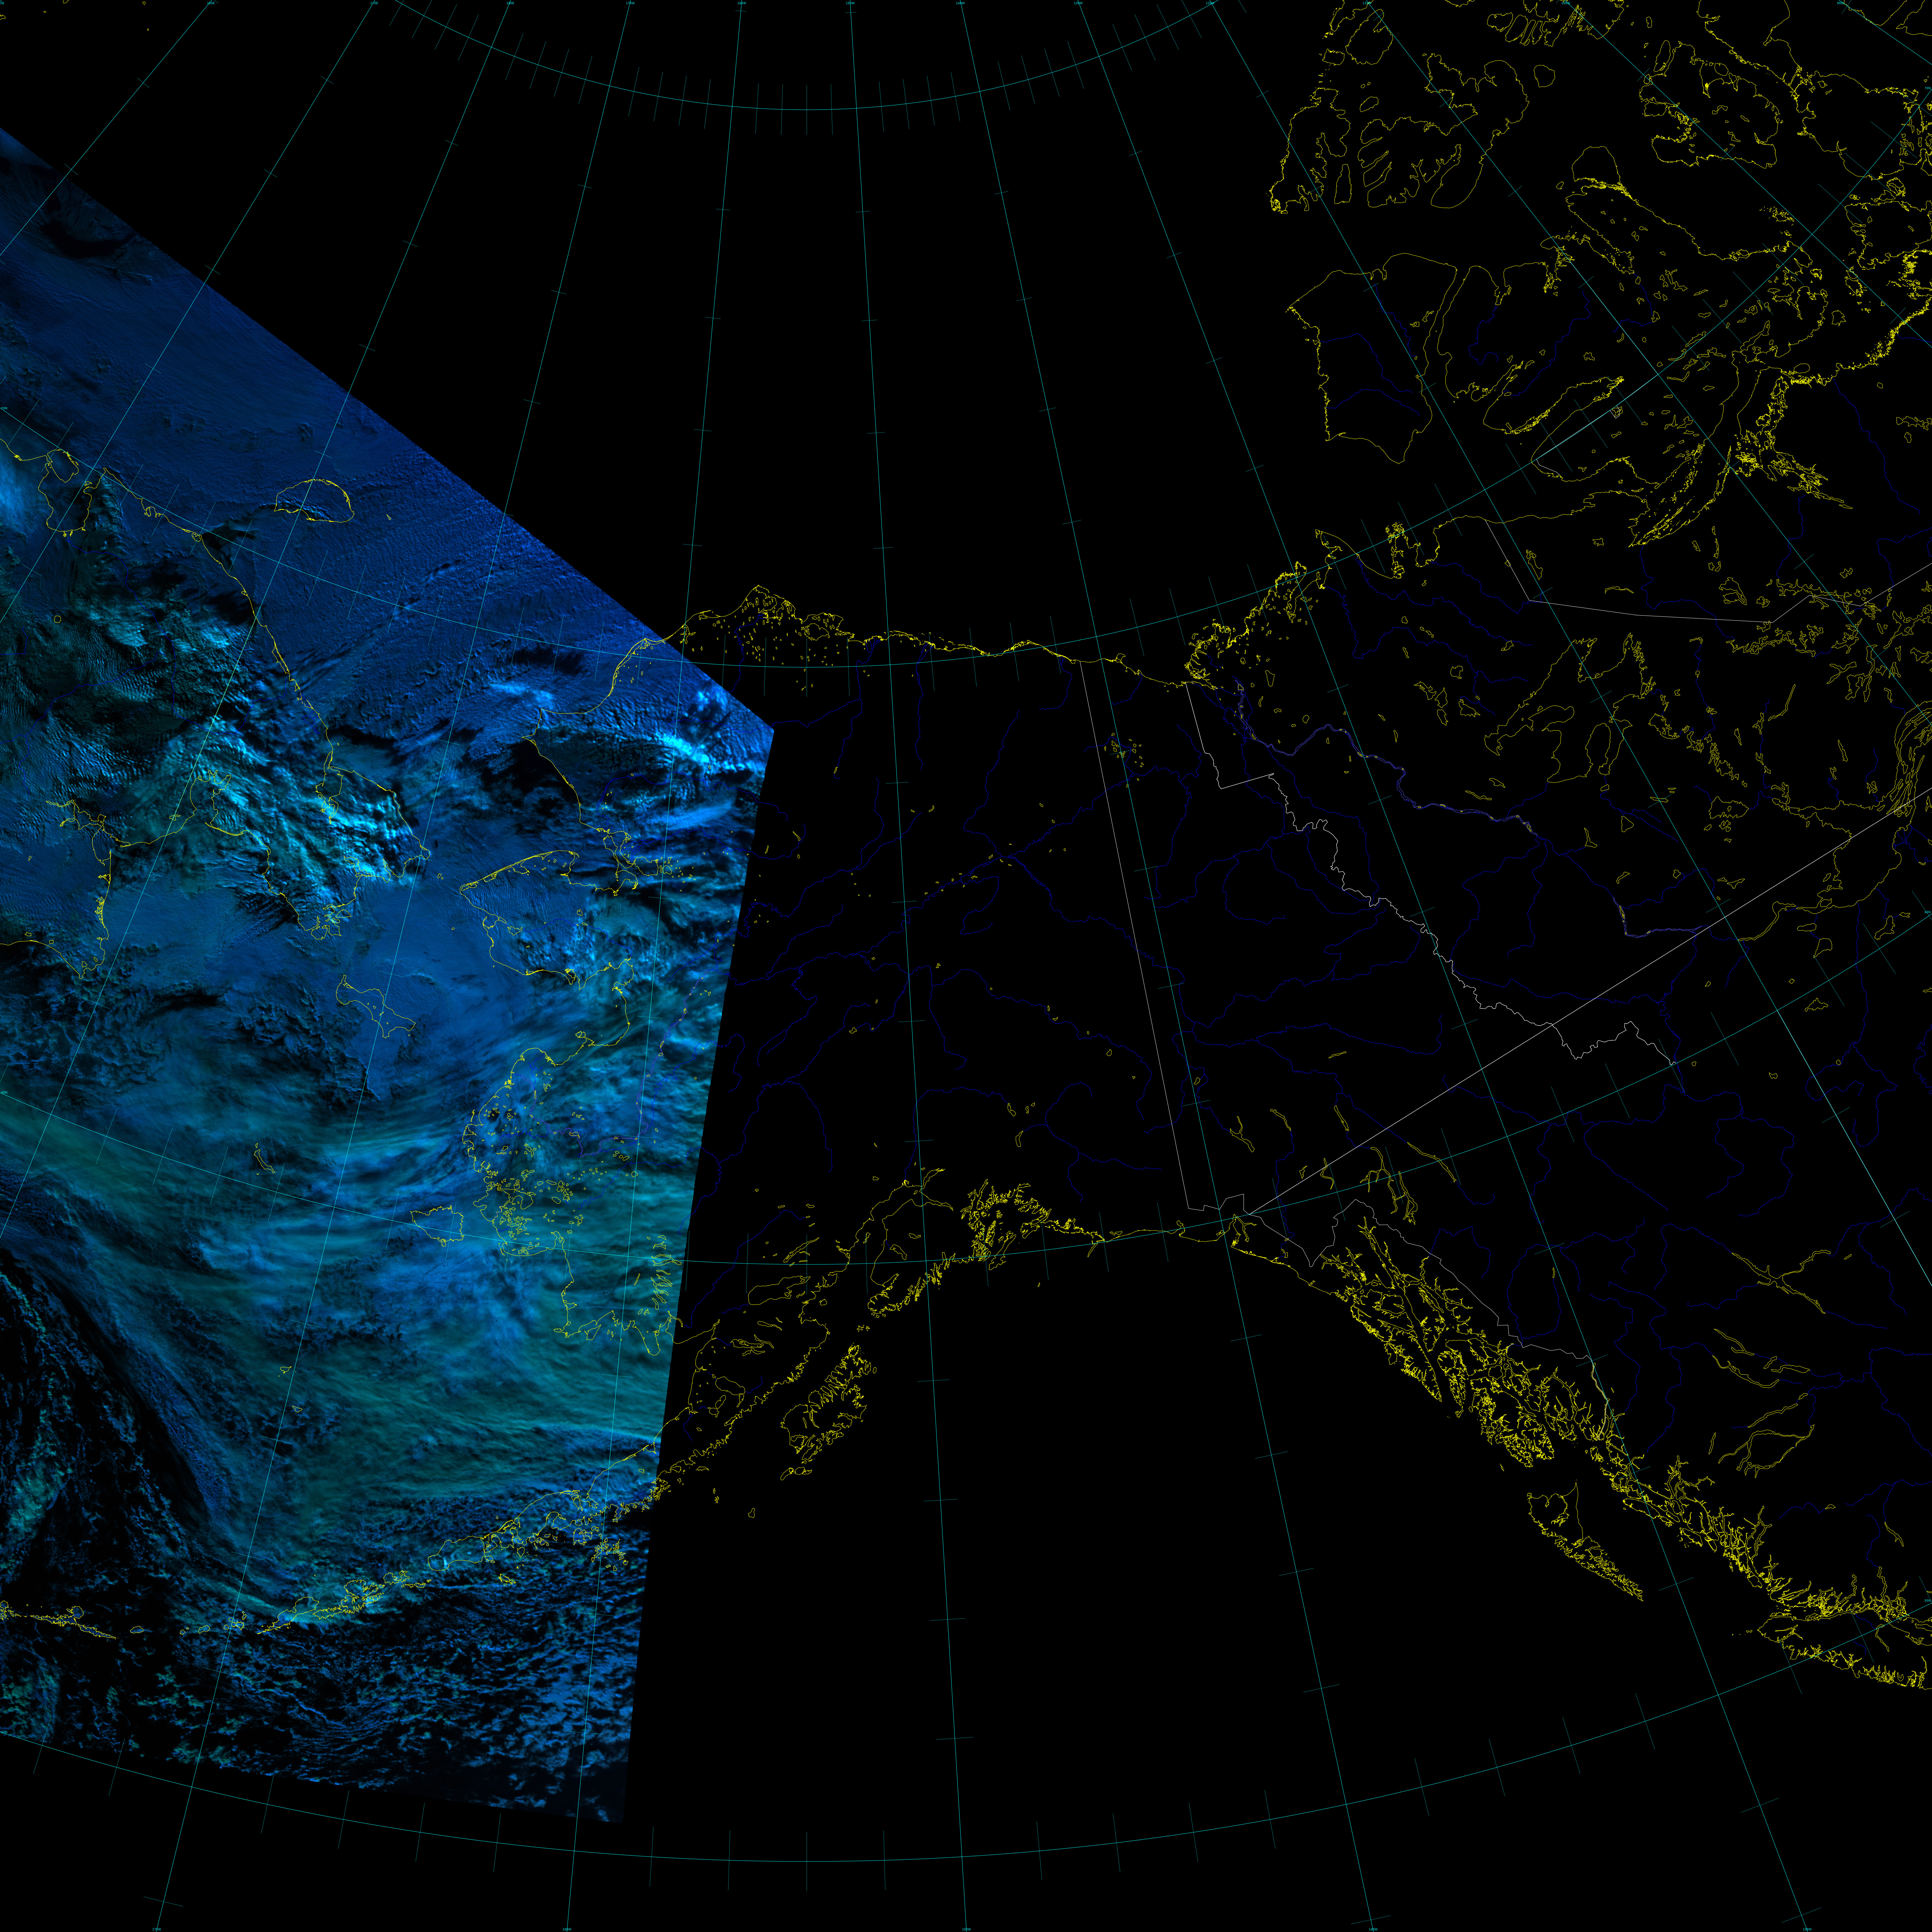Click the 170E longitude label at top
The image size is (1932, 1932).
coord(374,3)
